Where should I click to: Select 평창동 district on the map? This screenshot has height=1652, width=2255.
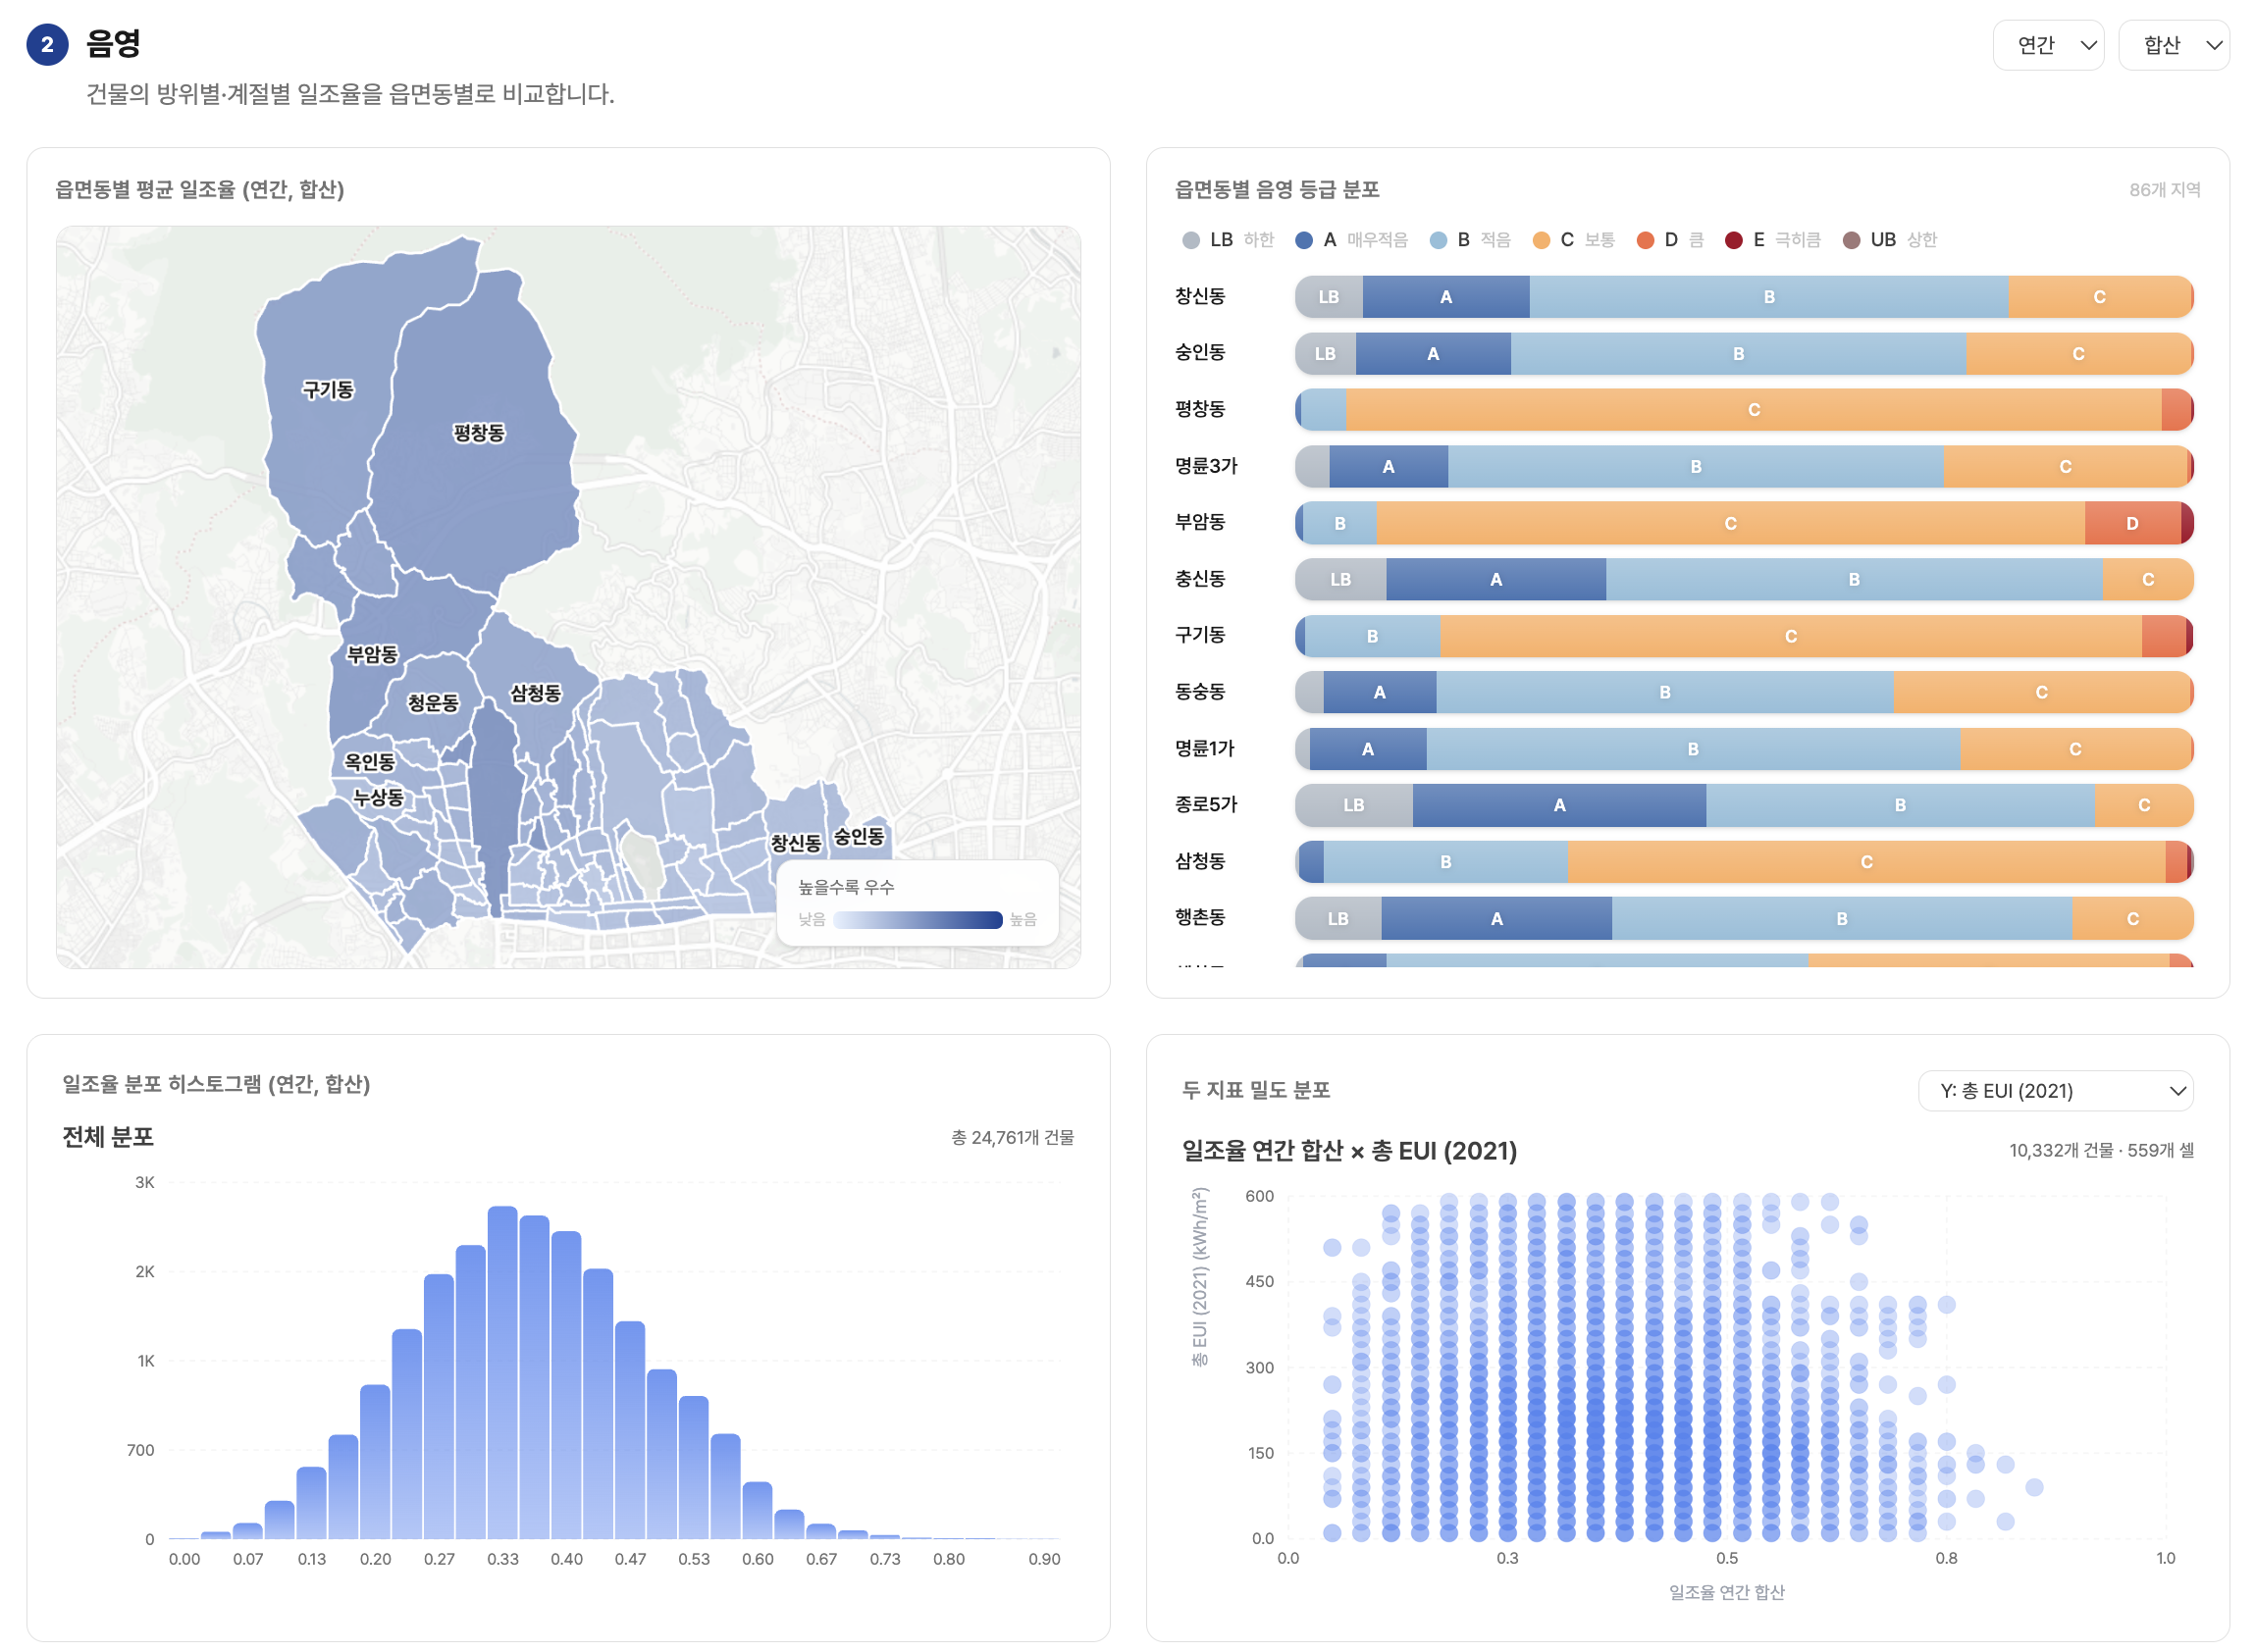pyautogui.click(x=478, y=433)
